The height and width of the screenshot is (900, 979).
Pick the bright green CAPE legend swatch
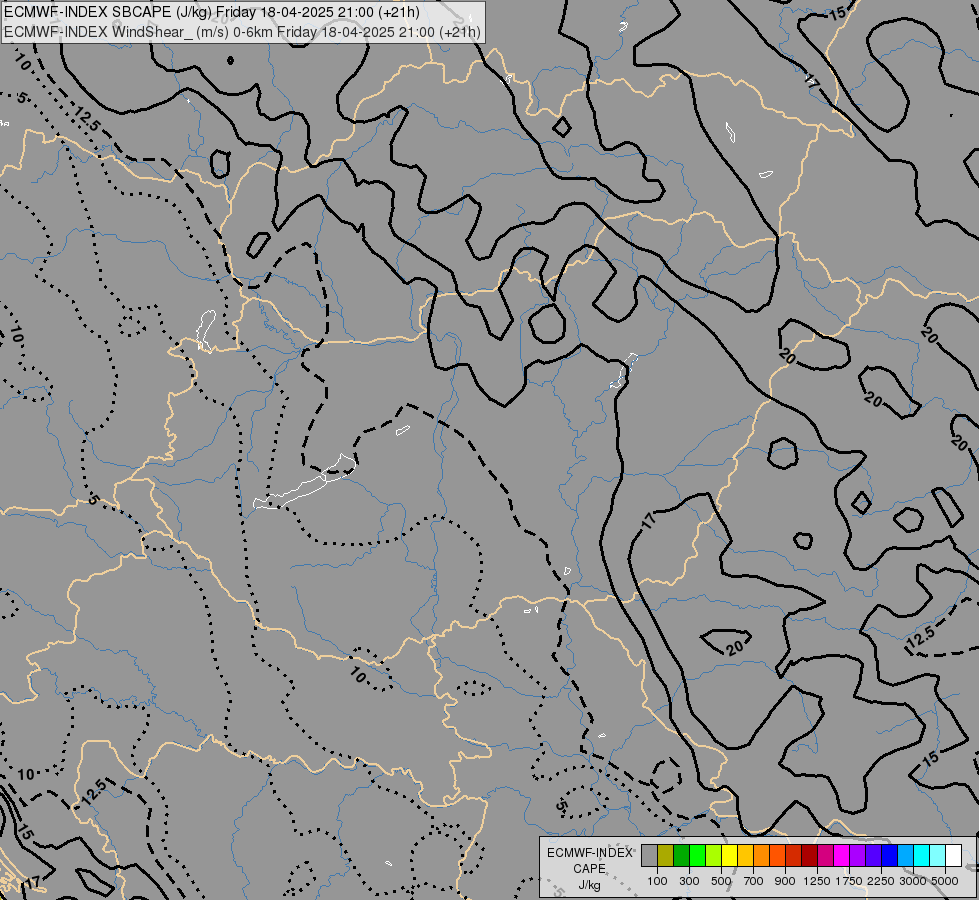pyautogui.click(x=697, y=855)
